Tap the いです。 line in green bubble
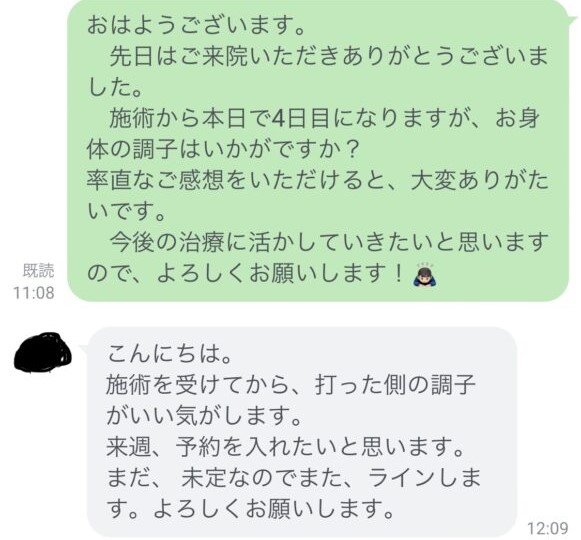This screenshot has height=540, width=581. [126, 211]
